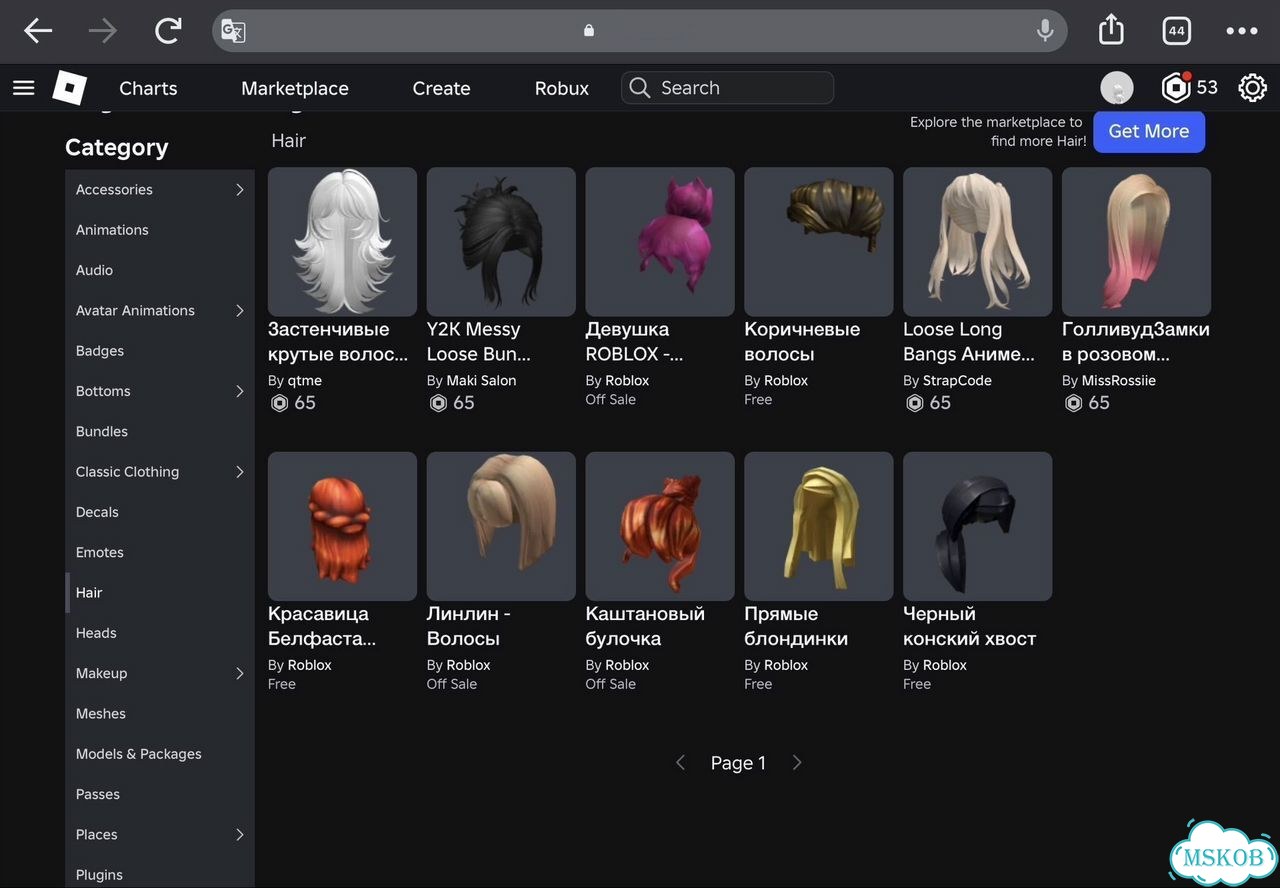Open the tab switcher showing 44 tabs

1177,31
